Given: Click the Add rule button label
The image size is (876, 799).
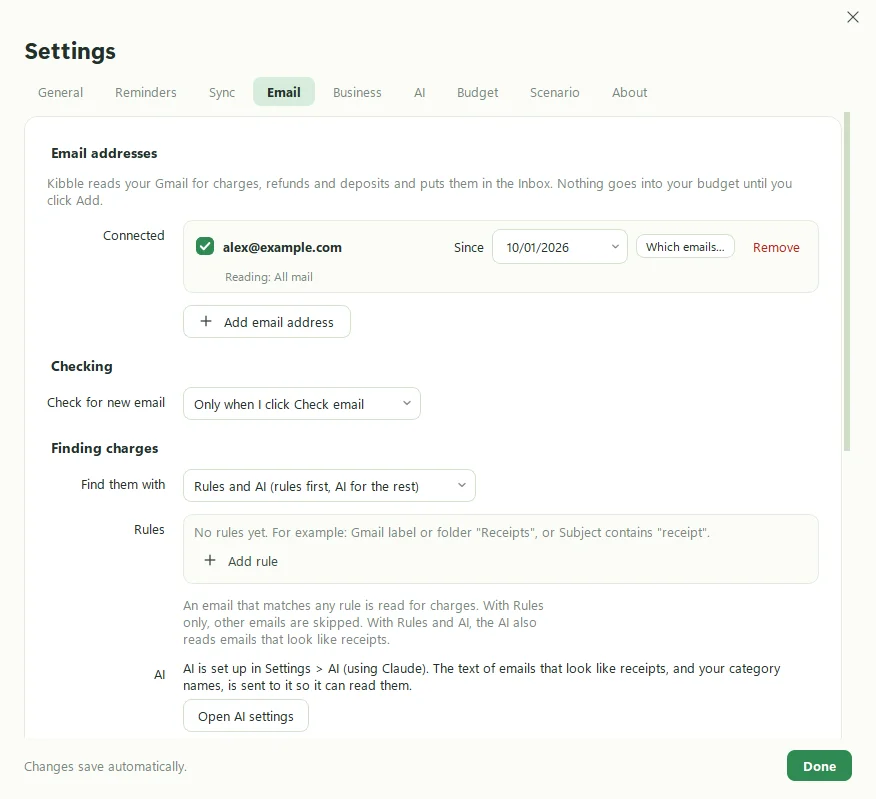Looking at the screenshot, I should click(253, 562).
